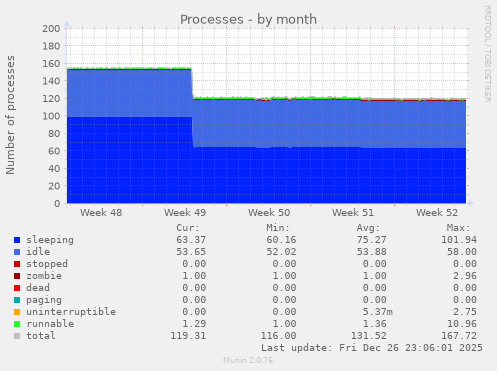Click the 'Number of processes' axis label
Image resolution: width=497 pixels, height=371 pixels.
pos(10,115)
